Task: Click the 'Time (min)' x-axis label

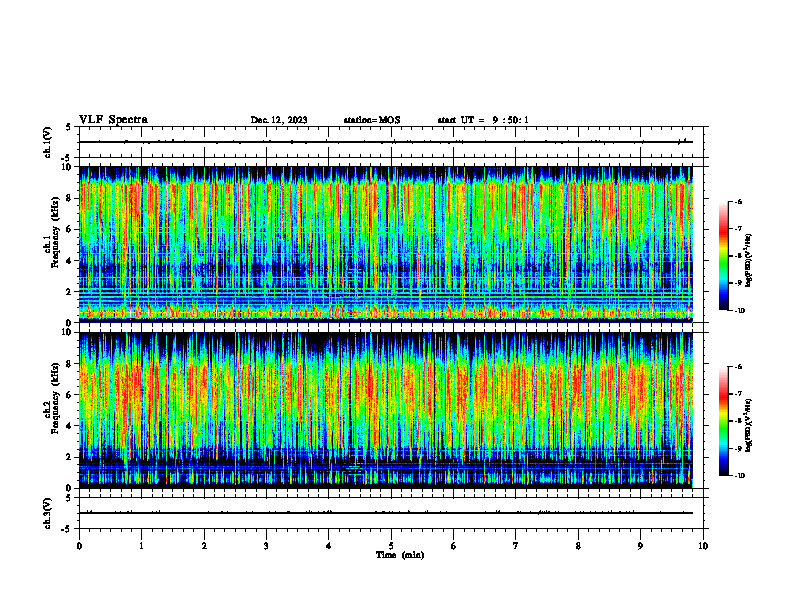Action: tap(400, 555)
